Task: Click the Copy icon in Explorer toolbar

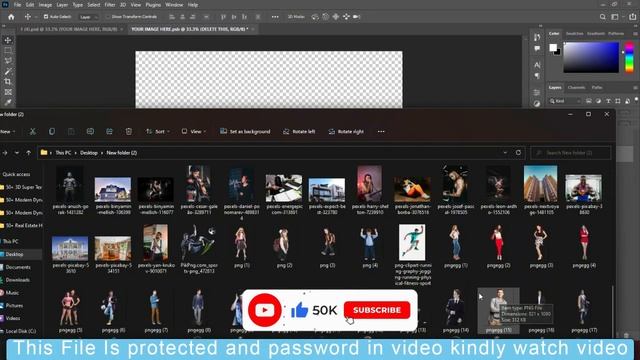Action: point(52,131)
